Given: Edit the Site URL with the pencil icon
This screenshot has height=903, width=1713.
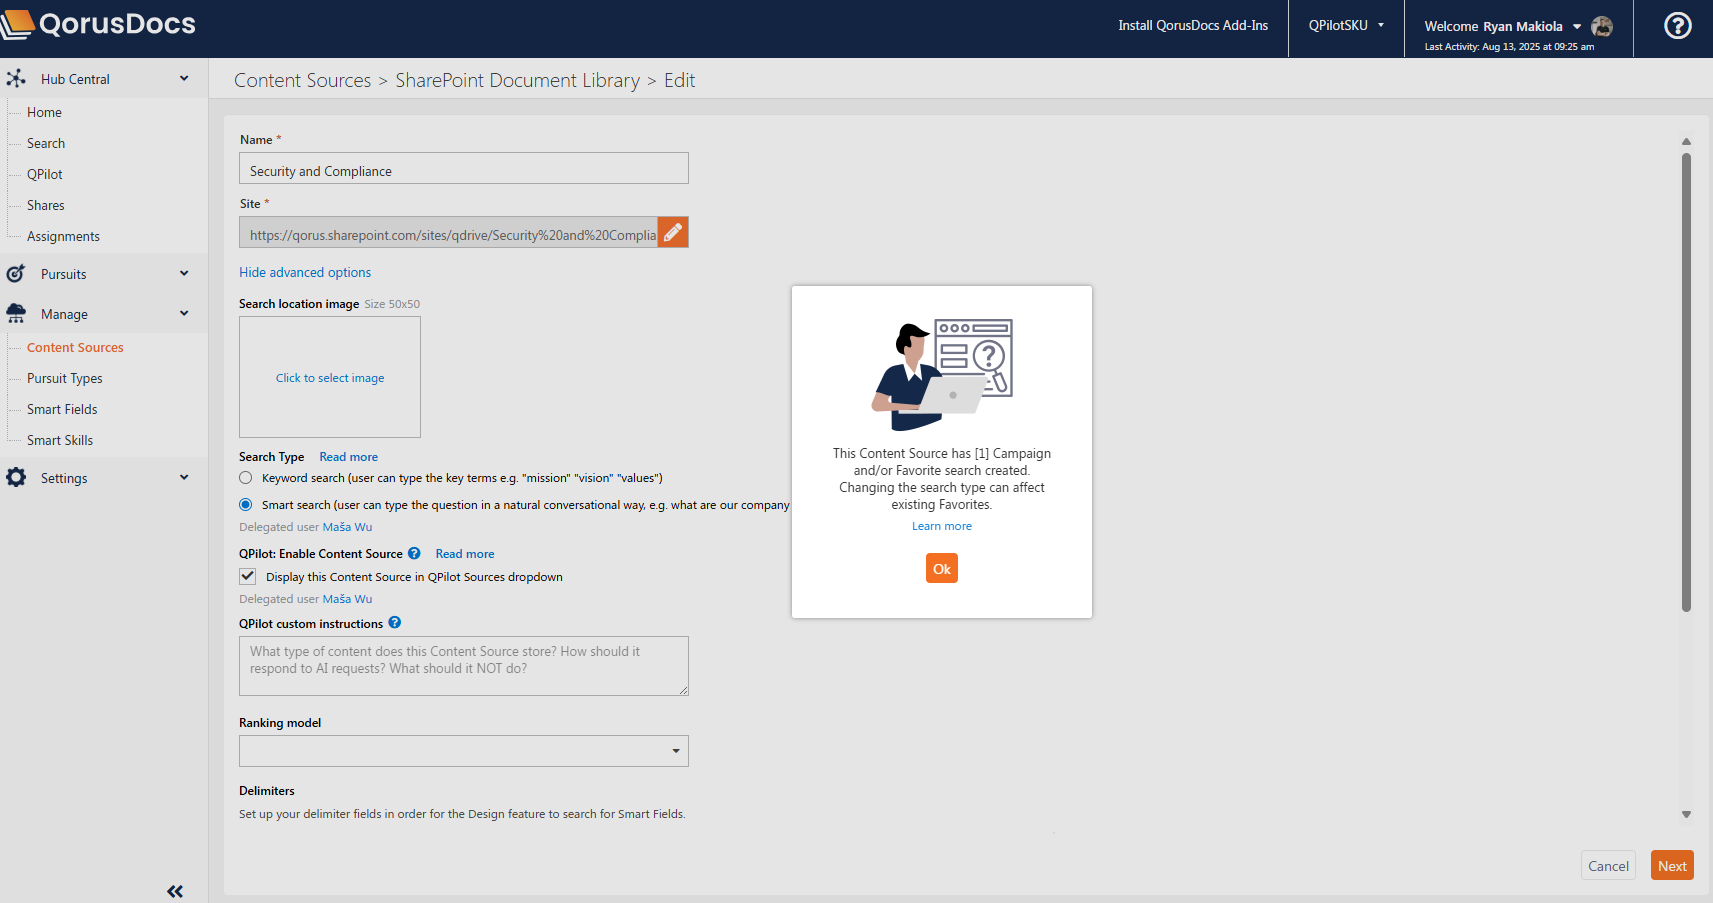Looking at the screenshot, I should pos(672,232).
